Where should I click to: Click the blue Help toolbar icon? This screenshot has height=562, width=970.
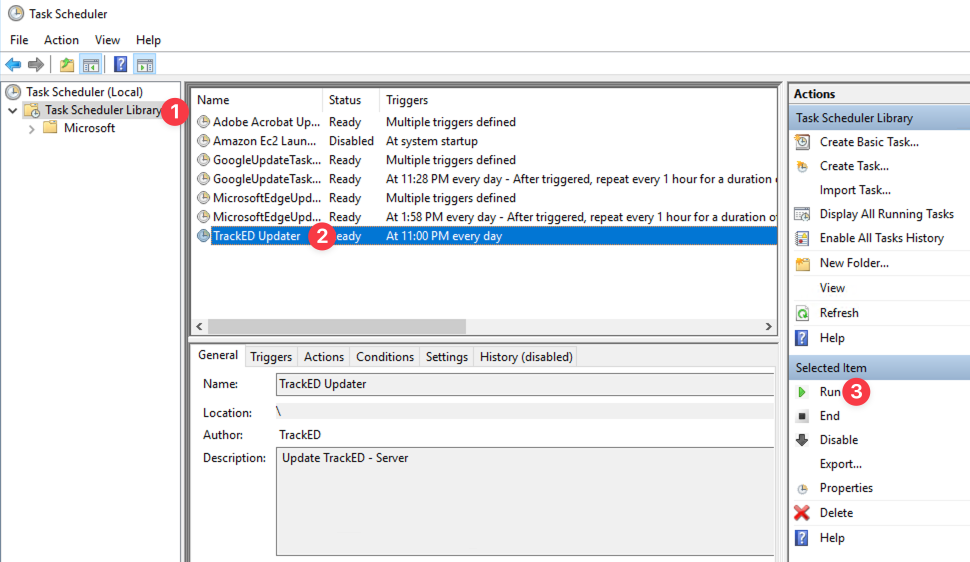[120, 65]
